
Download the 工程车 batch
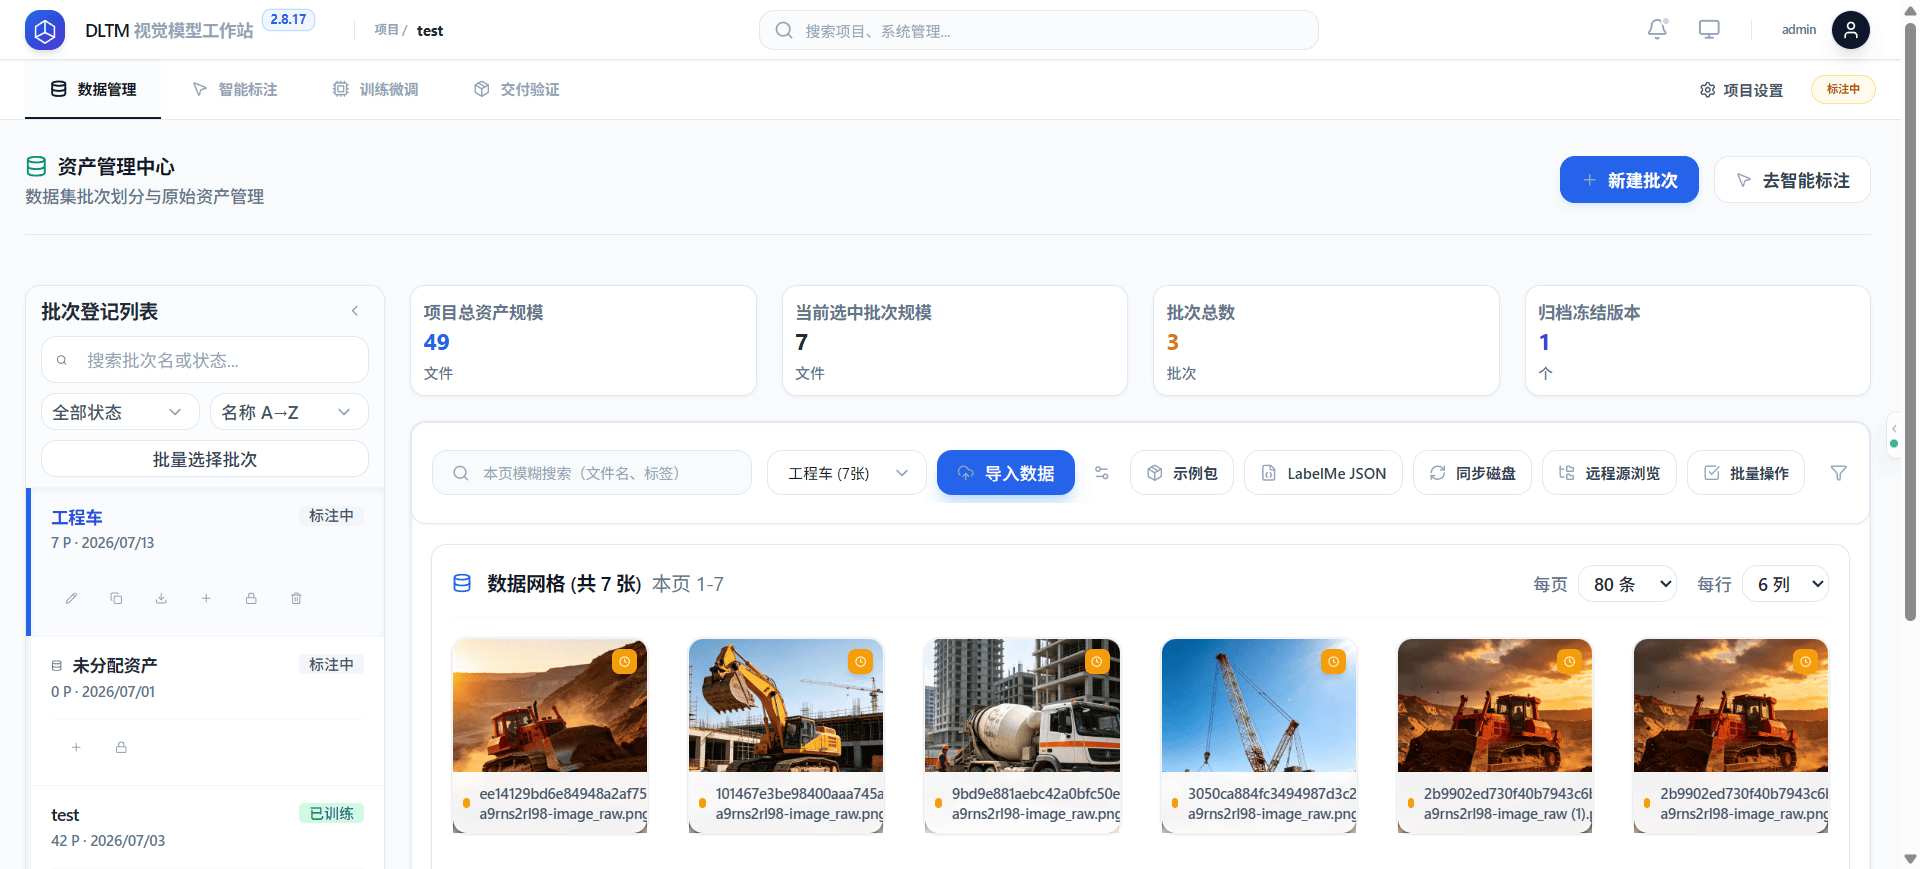coord(161,598)
